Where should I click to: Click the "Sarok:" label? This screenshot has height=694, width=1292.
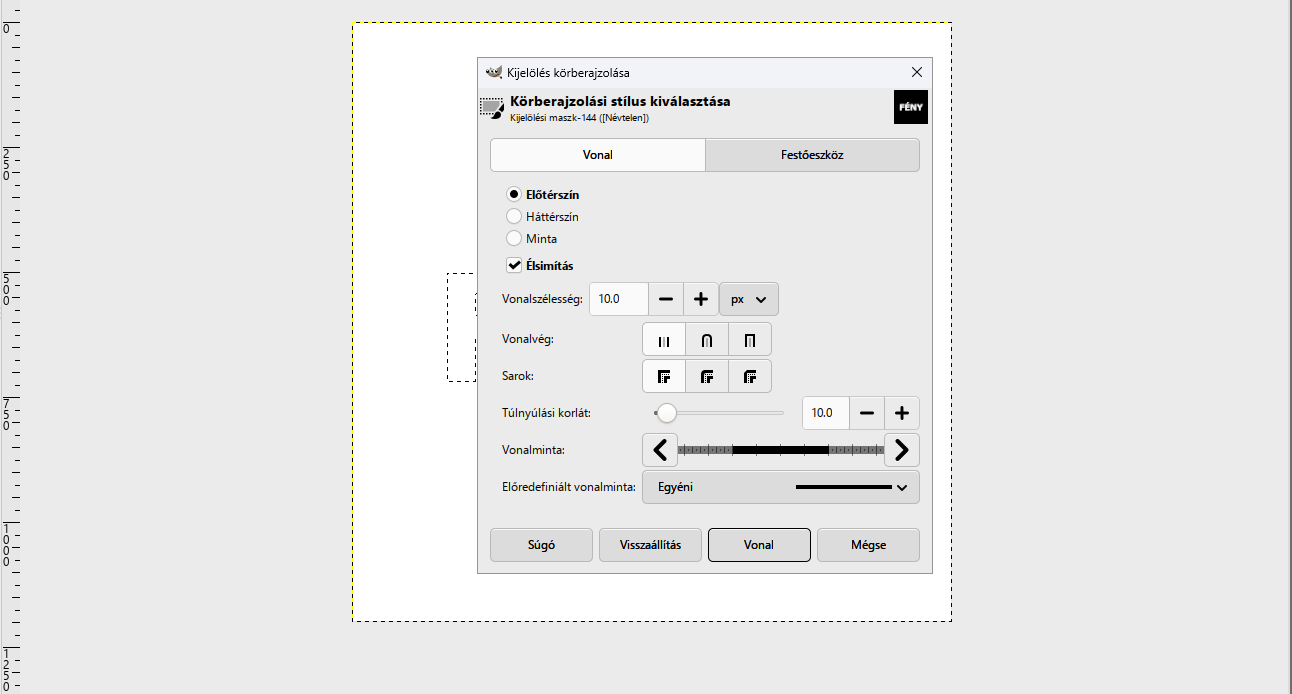coord(518,376)
